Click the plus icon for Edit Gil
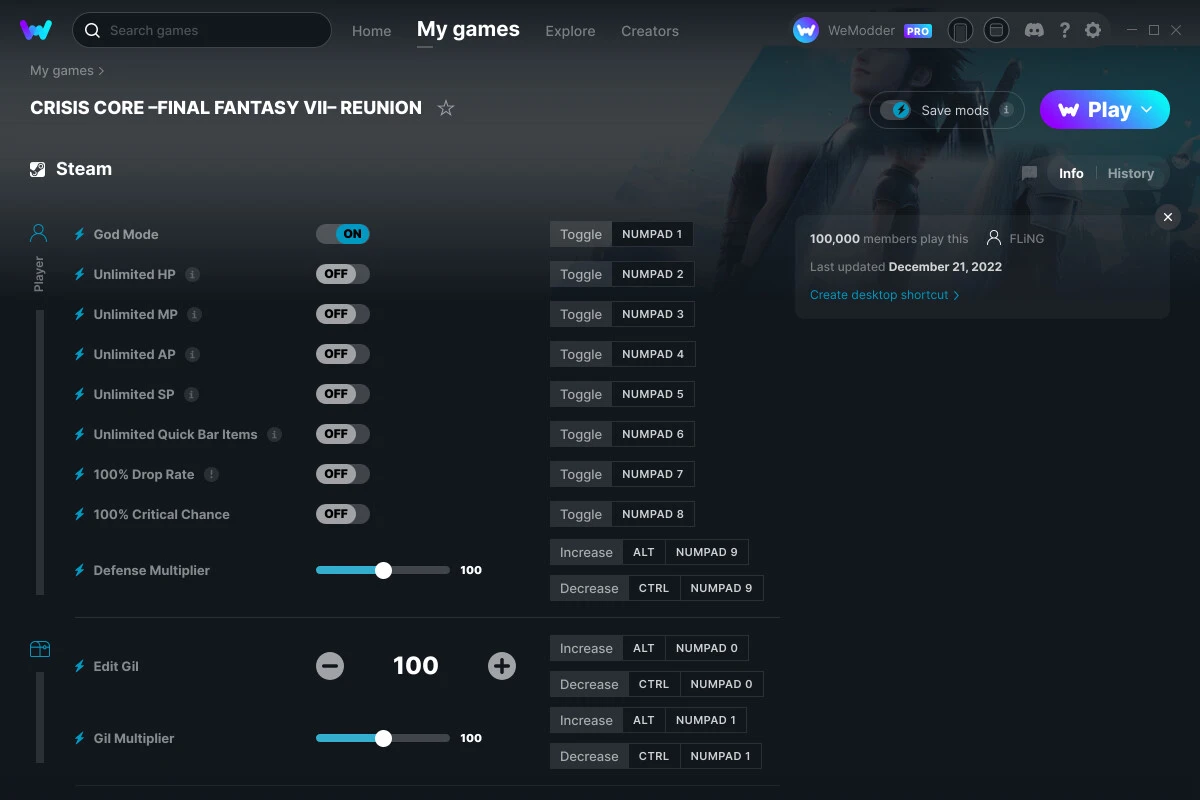This screenshot has height=800, width=1200. [x=502, y=666]
